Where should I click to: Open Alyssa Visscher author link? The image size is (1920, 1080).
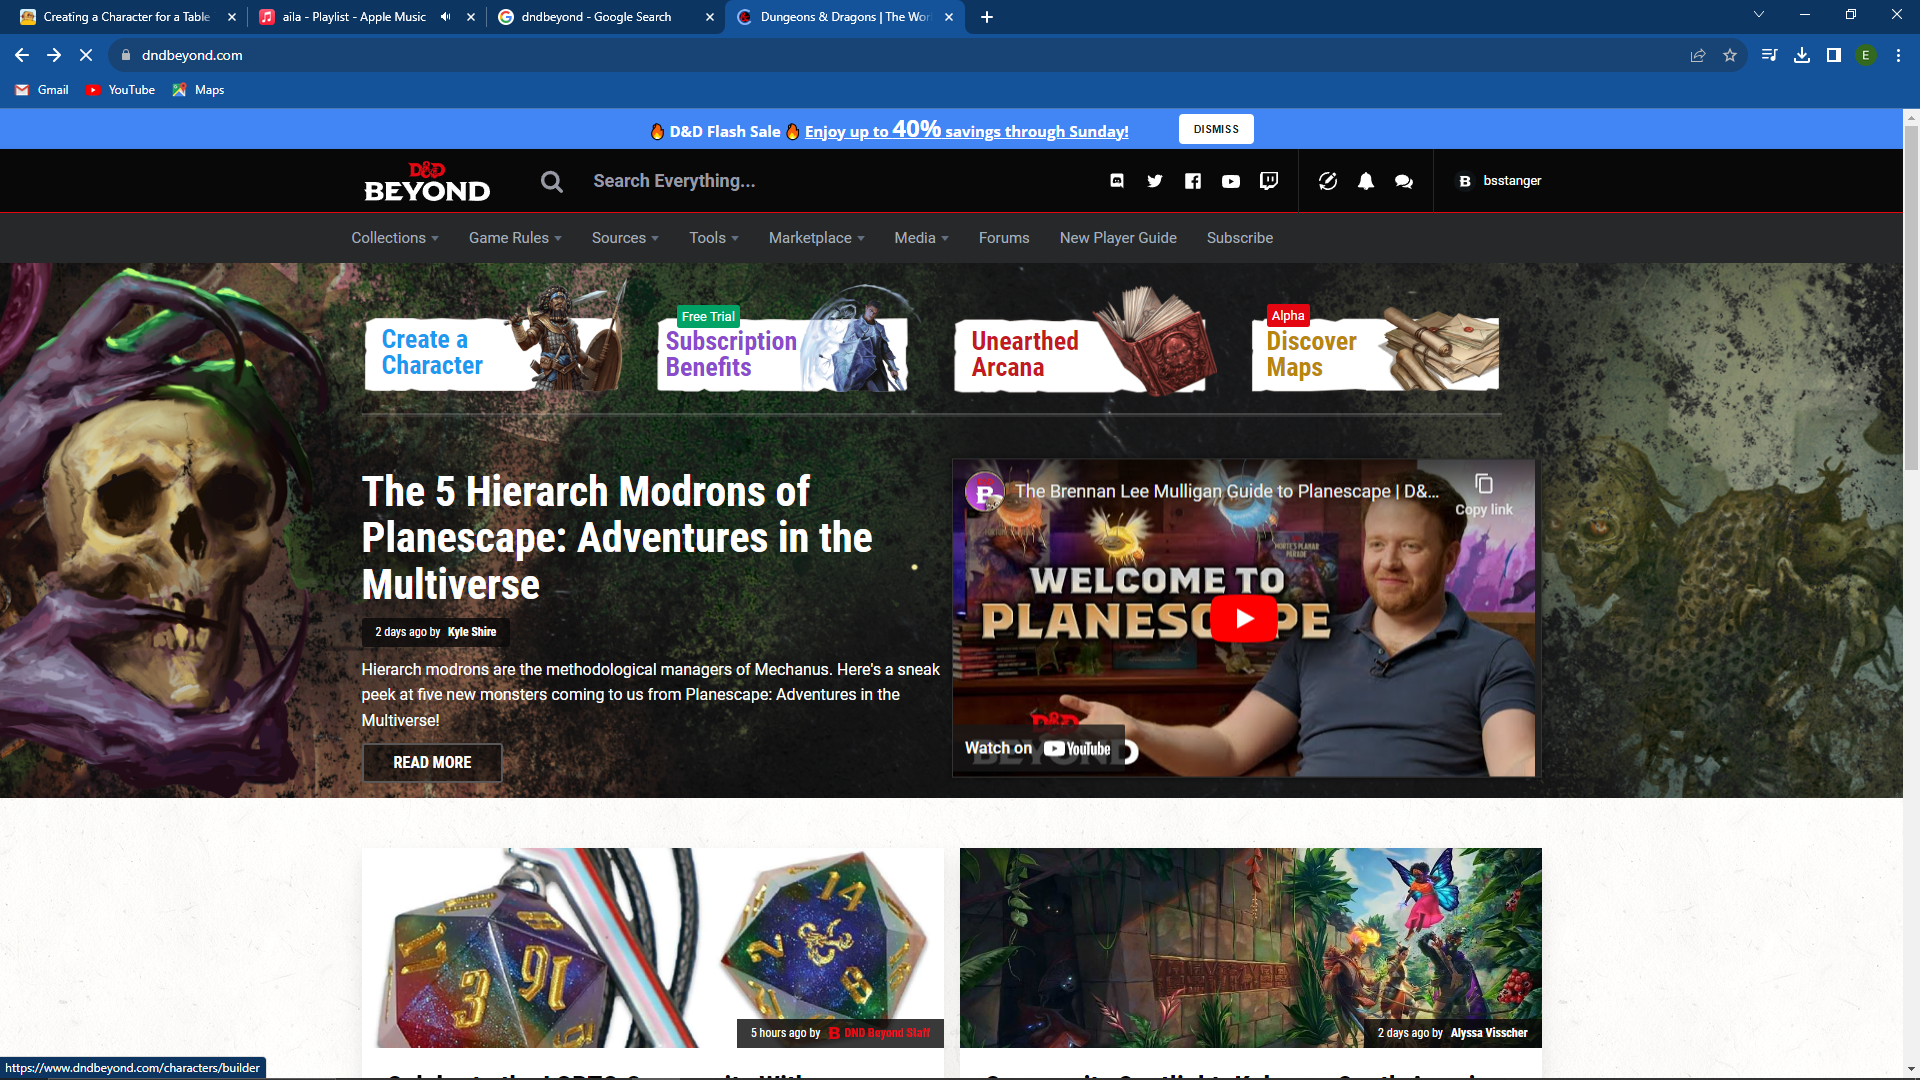pyautogui.click(x=1489, y=1033)
